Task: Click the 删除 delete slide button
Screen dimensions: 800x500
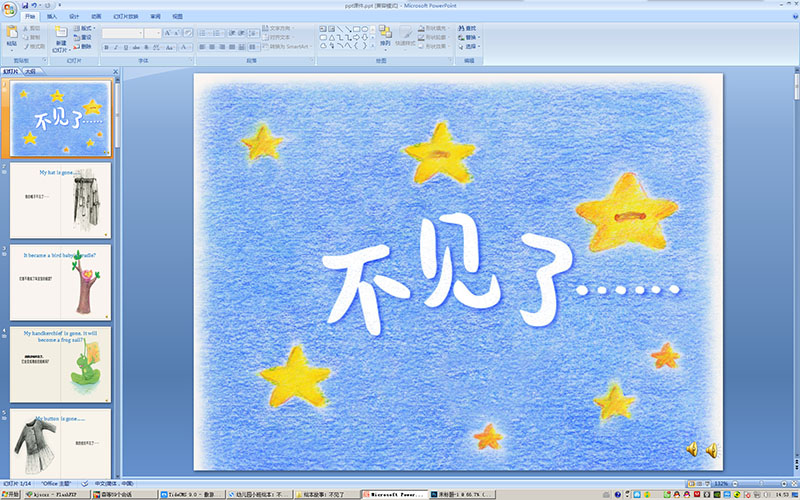Action: click(83, 46)
